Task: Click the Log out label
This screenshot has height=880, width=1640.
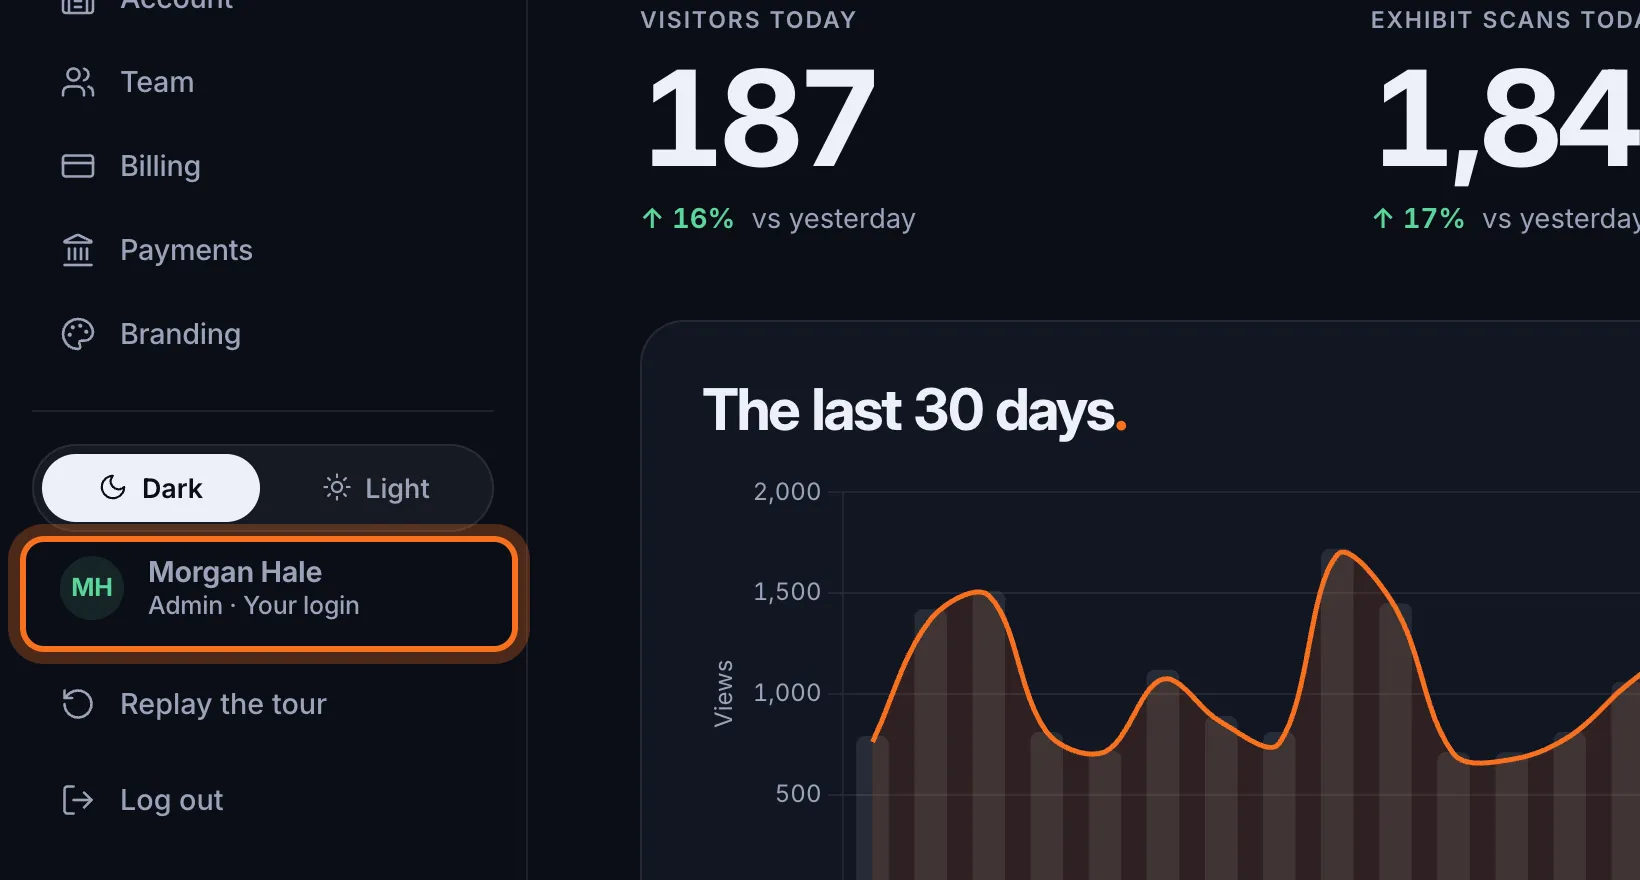Action: (171, 800)
